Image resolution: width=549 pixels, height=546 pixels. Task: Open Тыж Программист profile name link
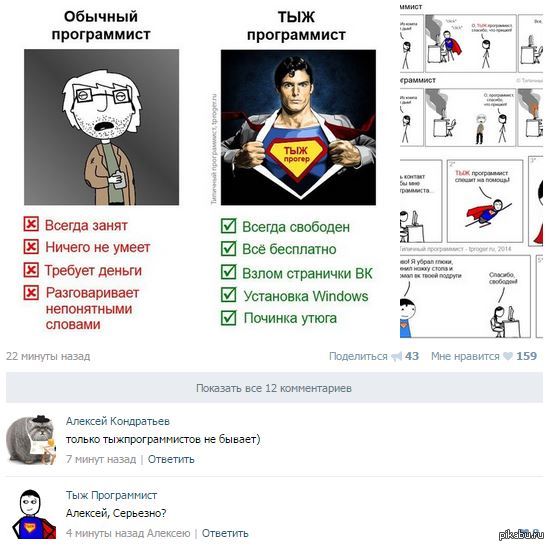[x=111, y=496]
